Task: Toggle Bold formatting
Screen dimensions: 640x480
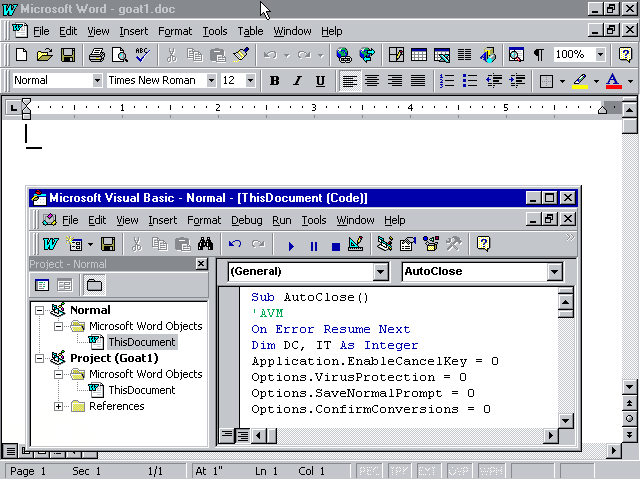Action: [x=274, y=81]
